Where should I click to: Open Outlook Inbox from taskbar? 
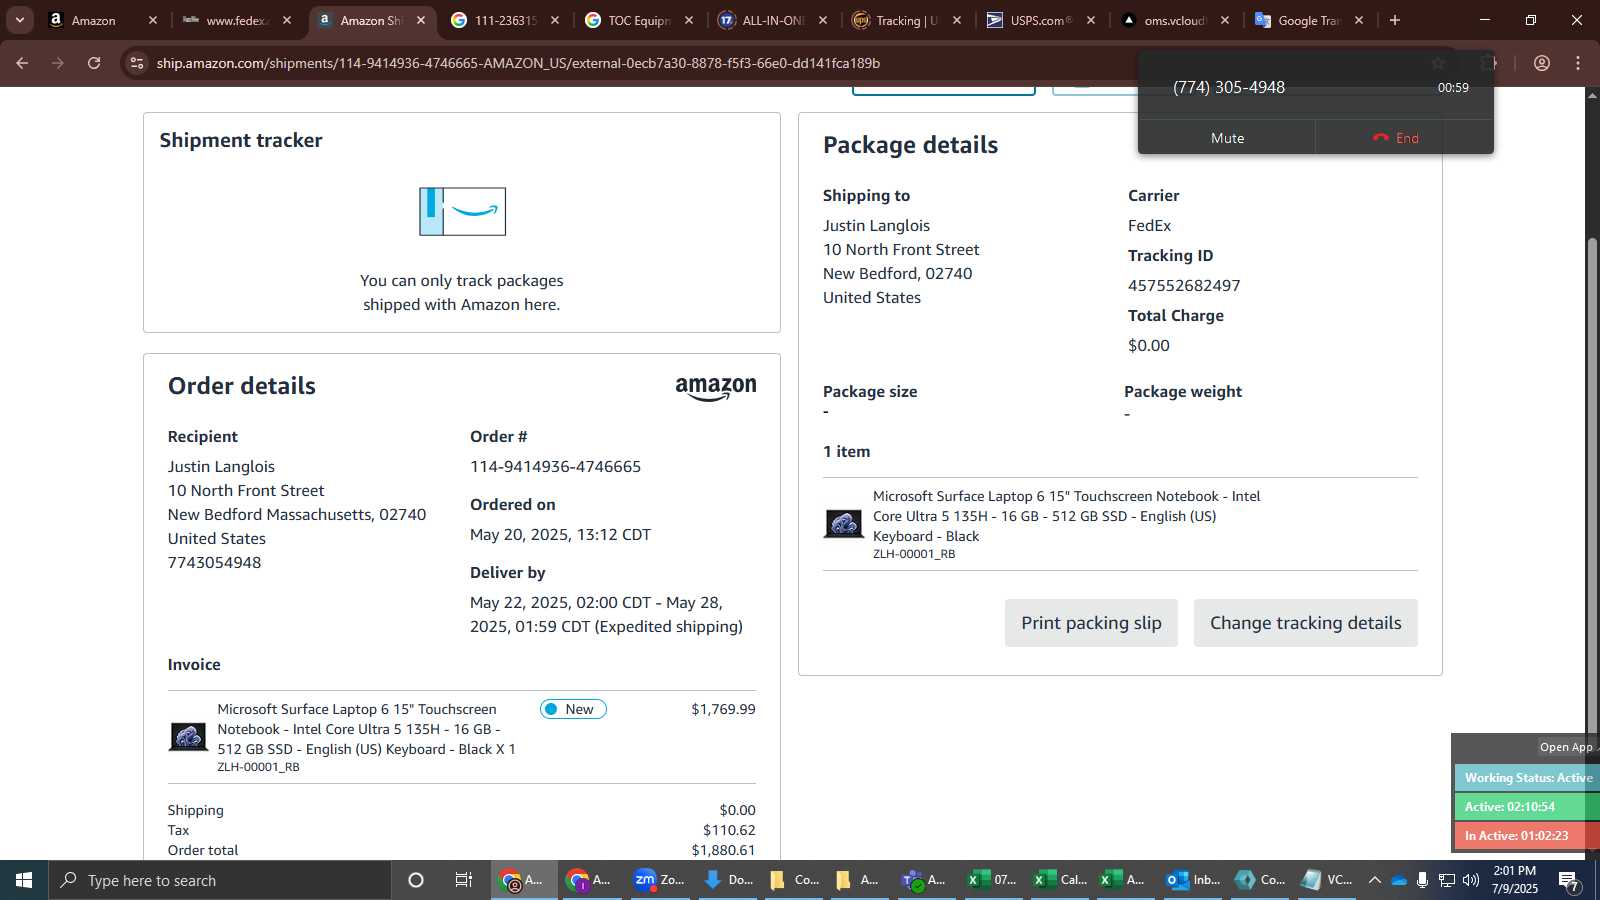1193,880
